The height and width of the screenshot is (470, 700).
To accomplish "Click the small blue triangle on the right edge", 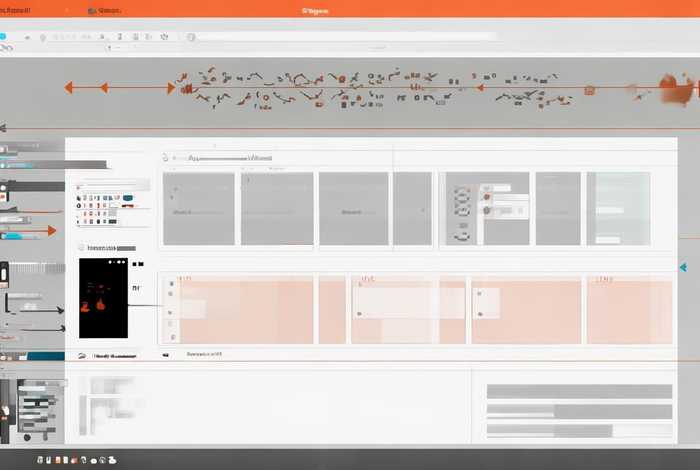I will [682, 267].
